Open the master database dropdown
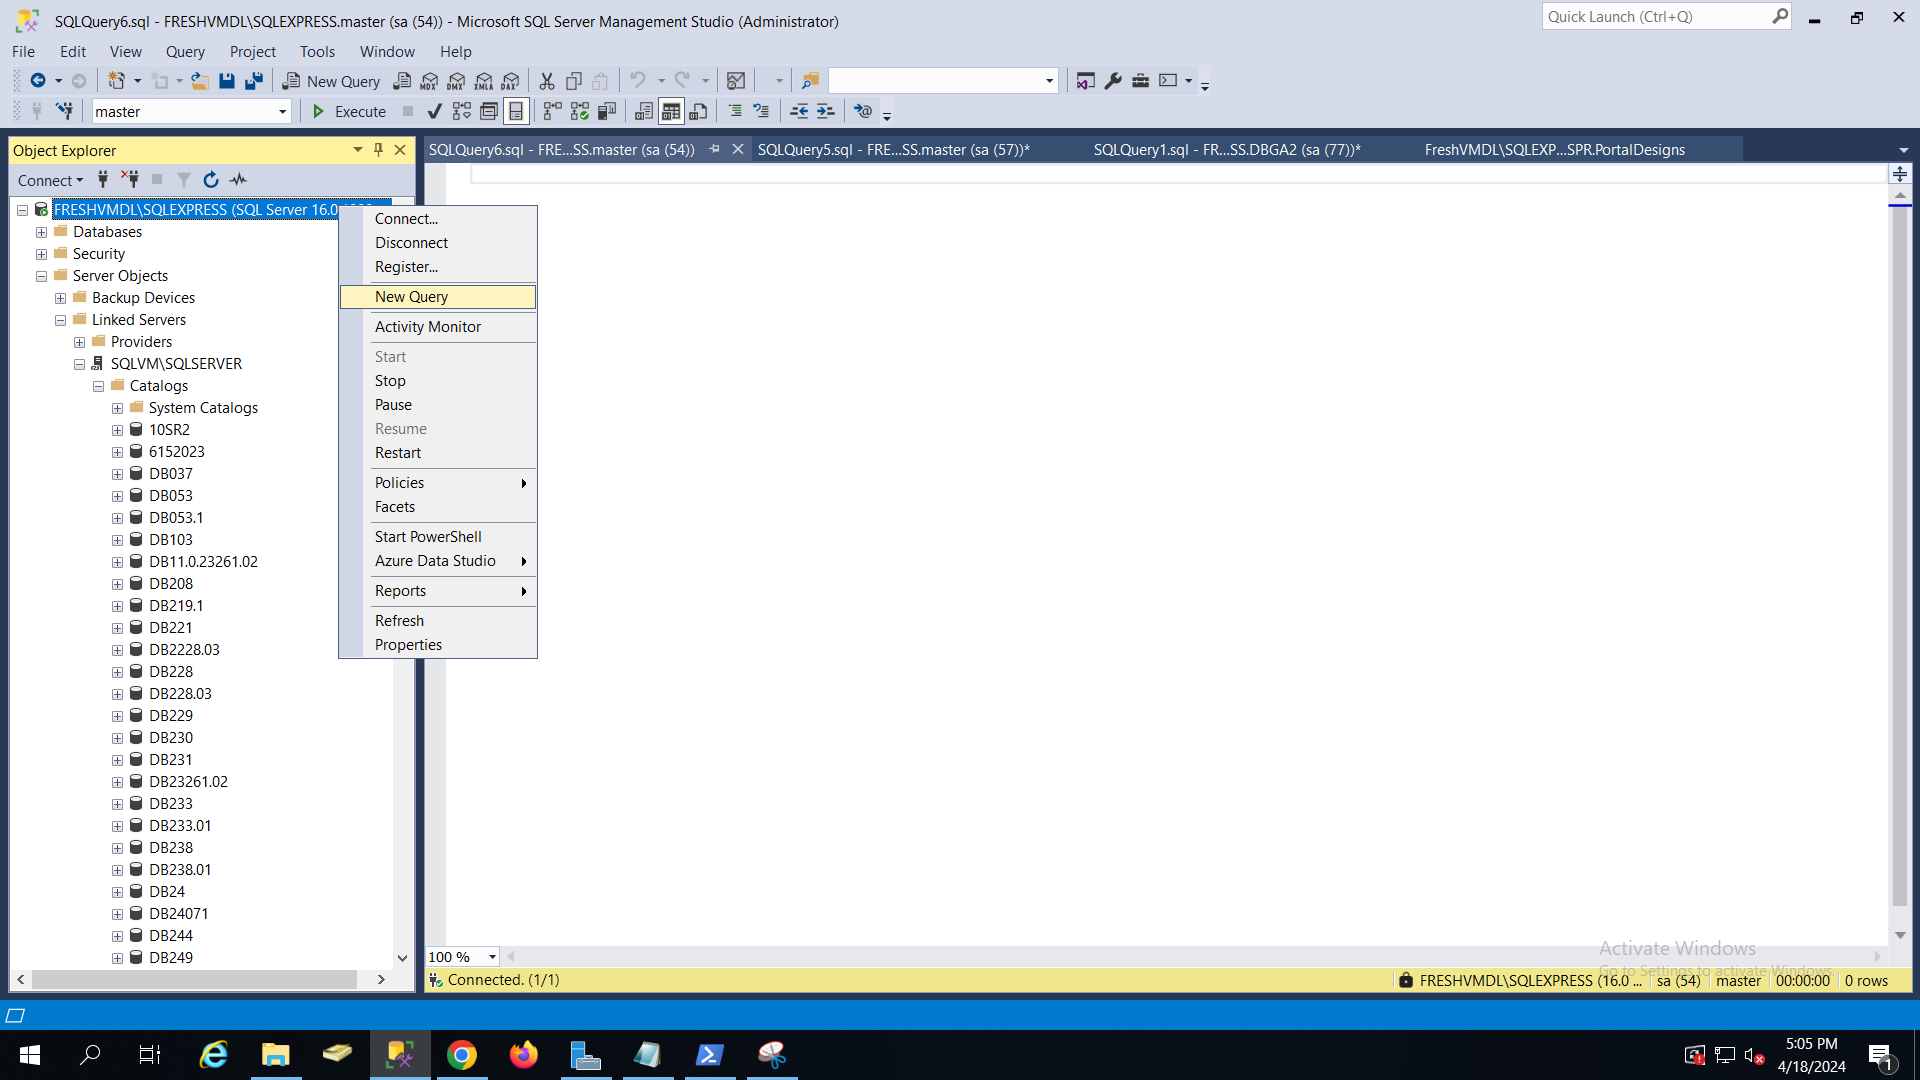The image size is (1920, 1080). pyautogui.click(x=283, y=111)
